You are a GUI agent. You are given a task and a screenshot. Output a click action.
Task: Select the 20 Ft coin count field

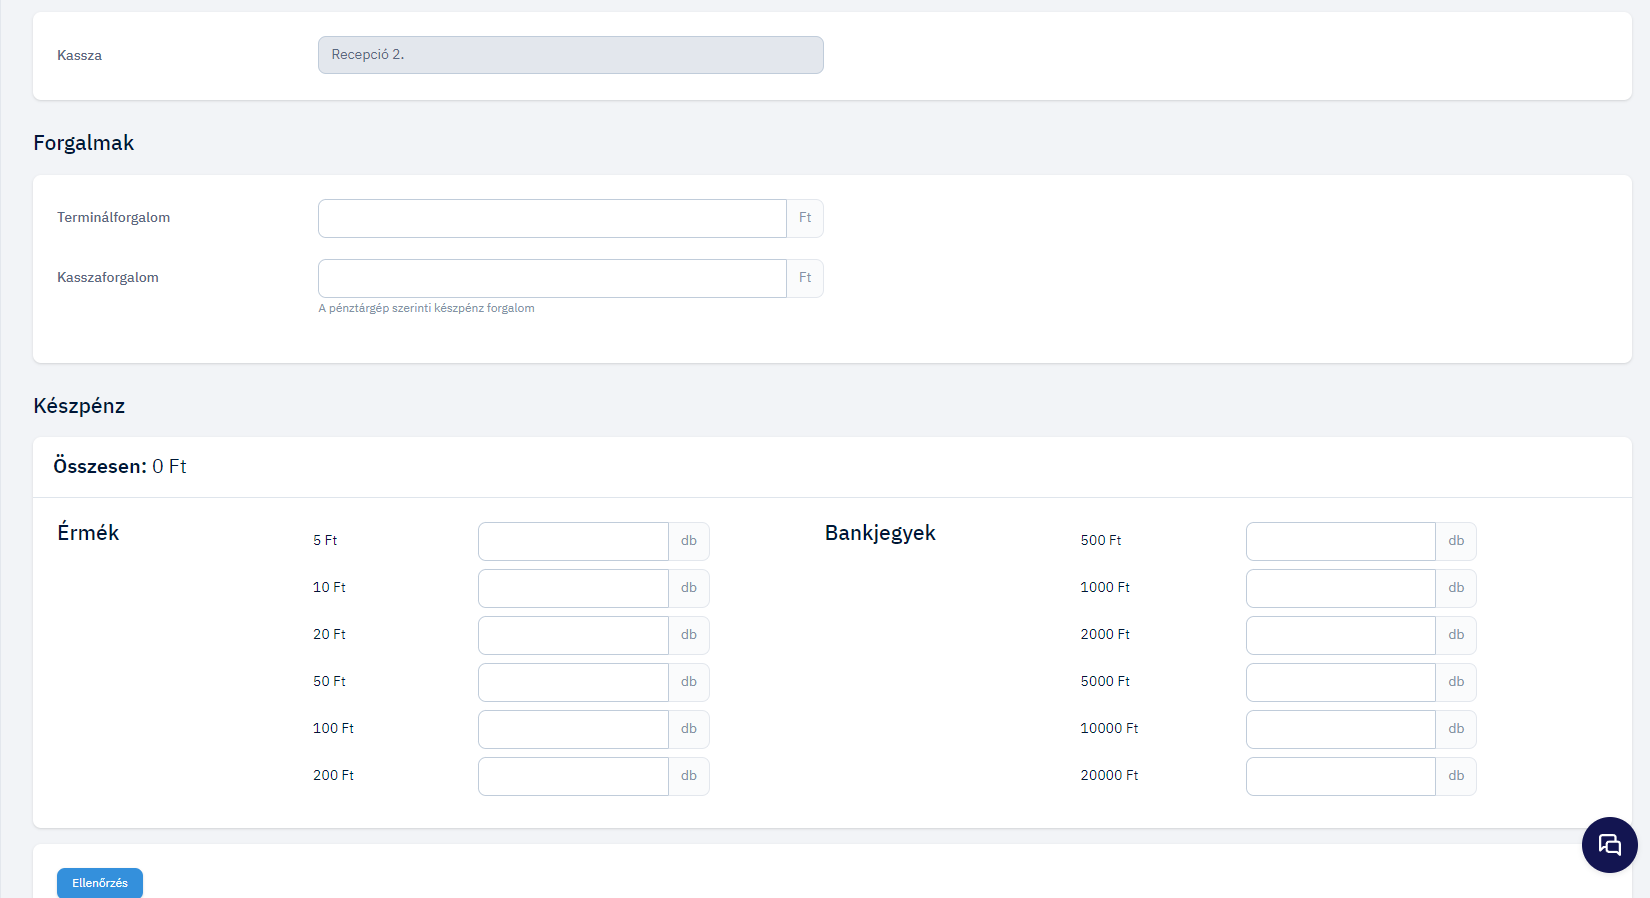coord(573,635)
